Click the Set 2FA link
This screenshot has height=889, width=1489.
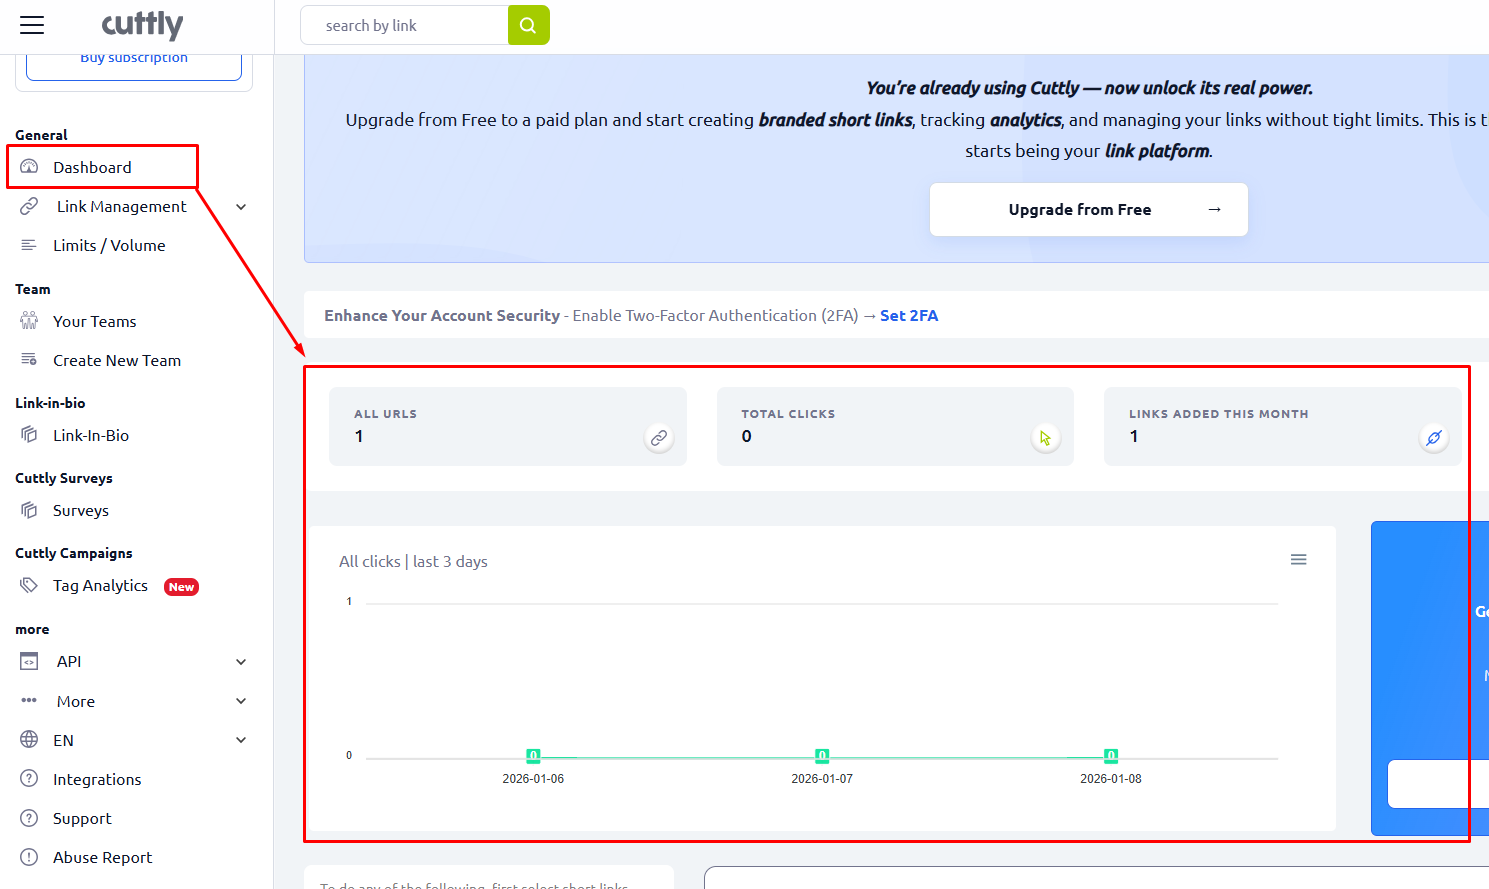(909, 315)
